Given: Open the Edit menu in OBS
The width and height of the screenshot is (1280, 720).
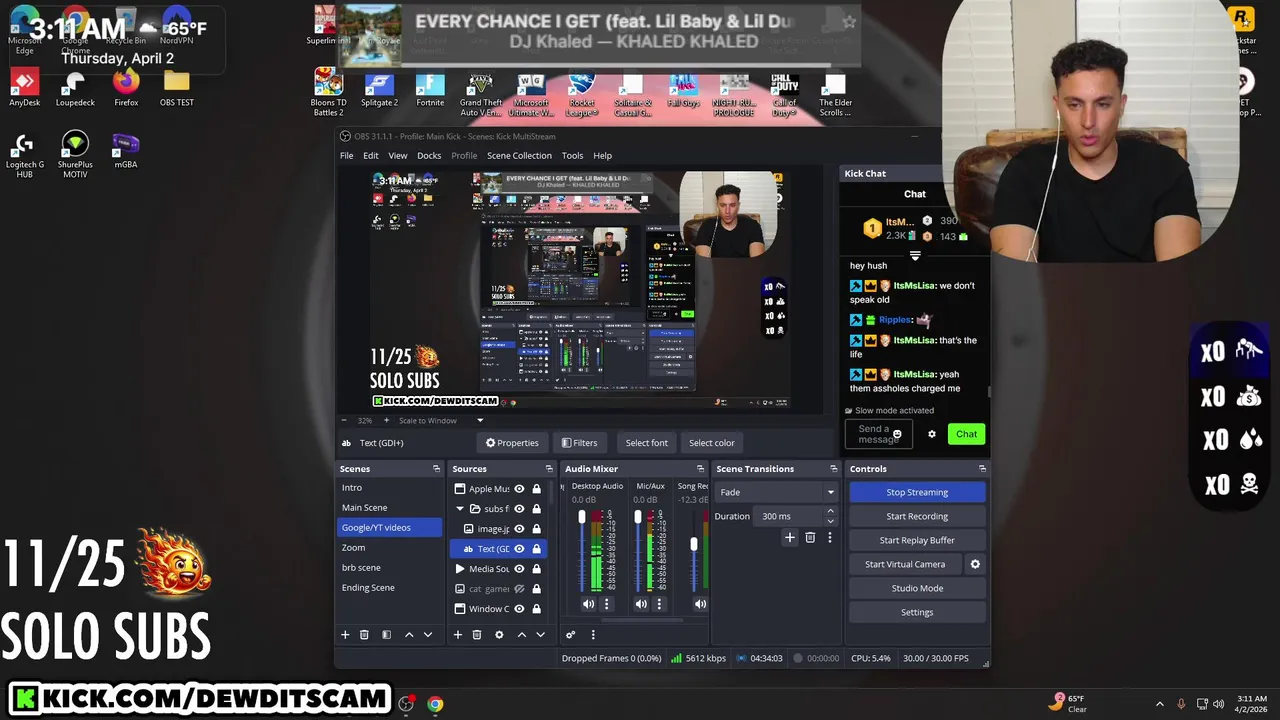Looking at the screenshot, I should coord(370,156).
